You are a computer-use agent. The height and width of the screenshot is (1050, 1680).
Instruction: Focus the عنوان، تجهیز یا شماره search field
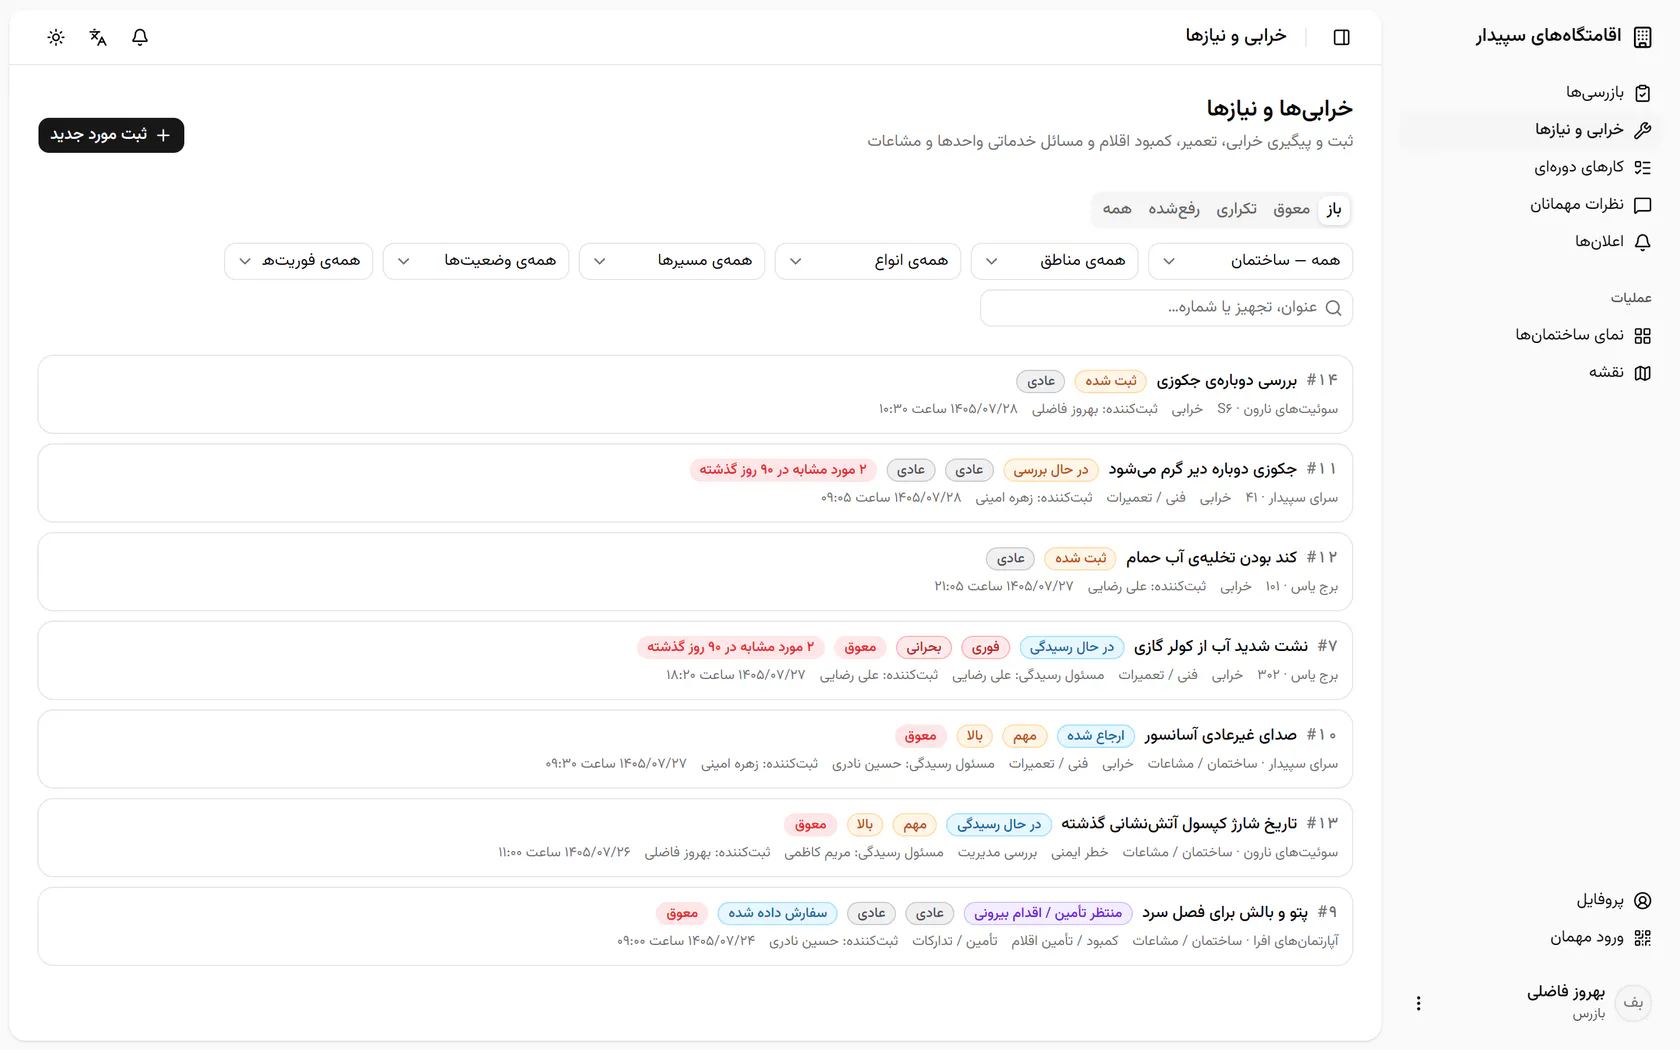(x=1166, y=308)
